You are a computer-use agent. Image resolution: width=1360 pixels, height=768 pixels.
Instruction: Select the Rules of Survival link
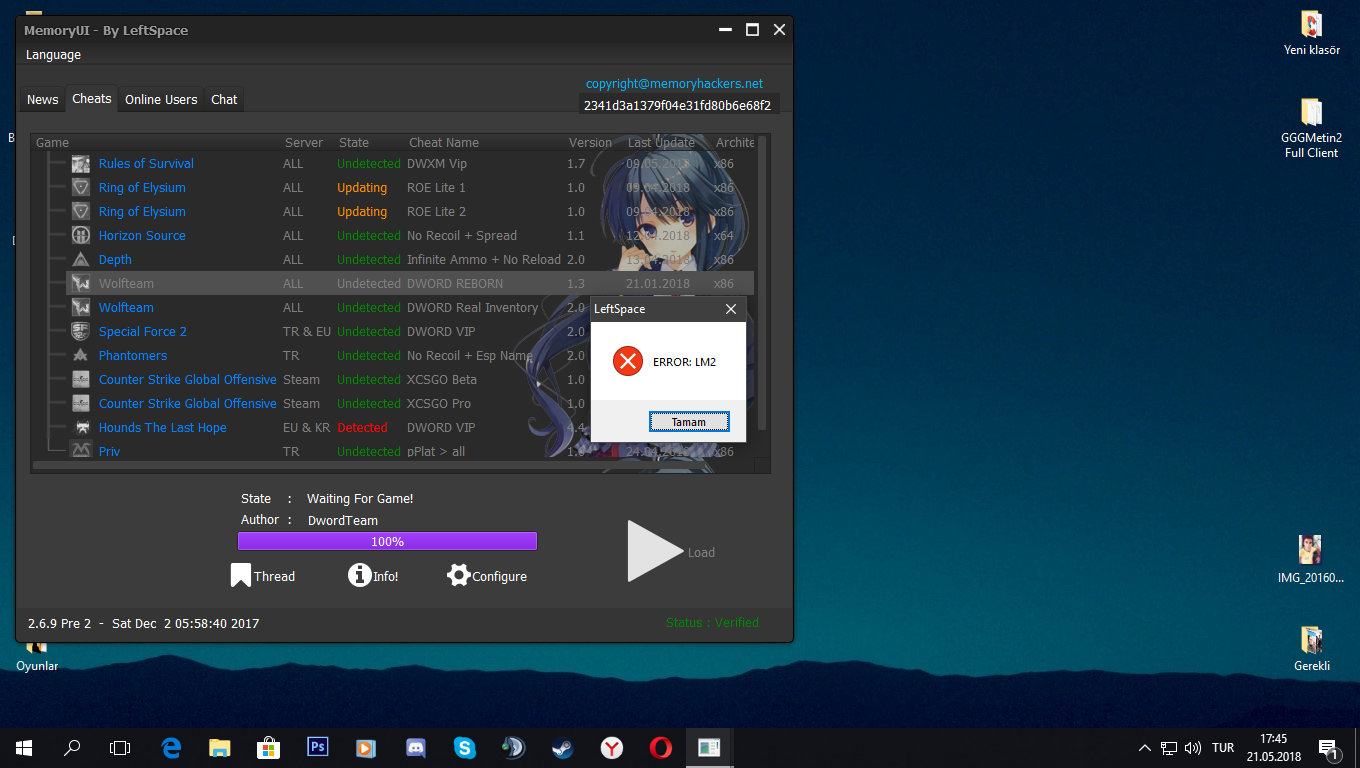[x=146, y=164]
